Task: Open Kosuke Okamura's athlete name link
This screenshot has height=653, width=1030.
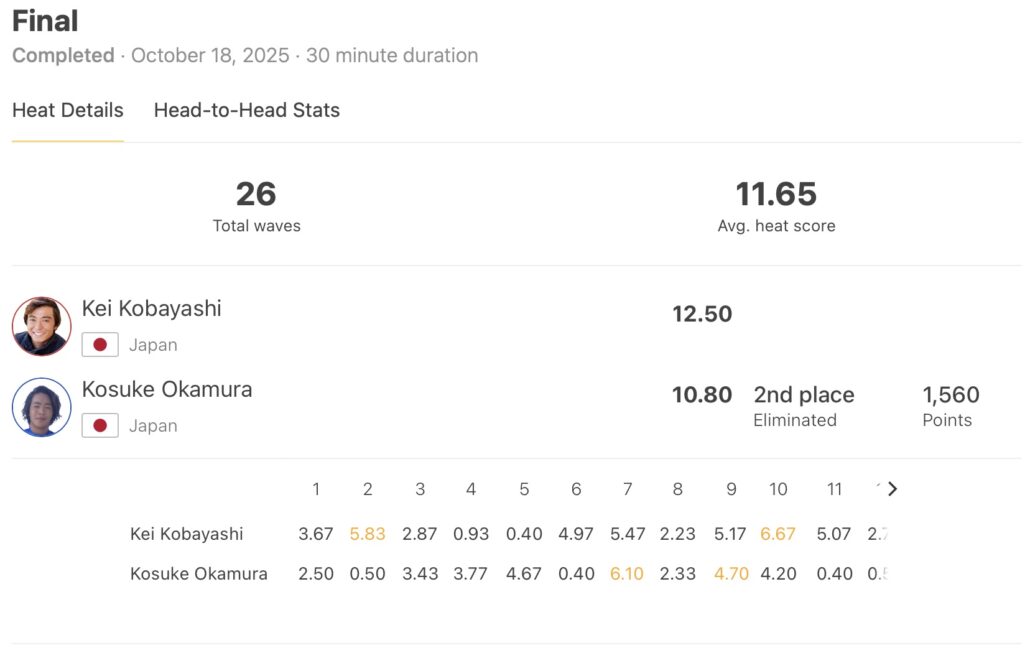Action: (167, 389)
